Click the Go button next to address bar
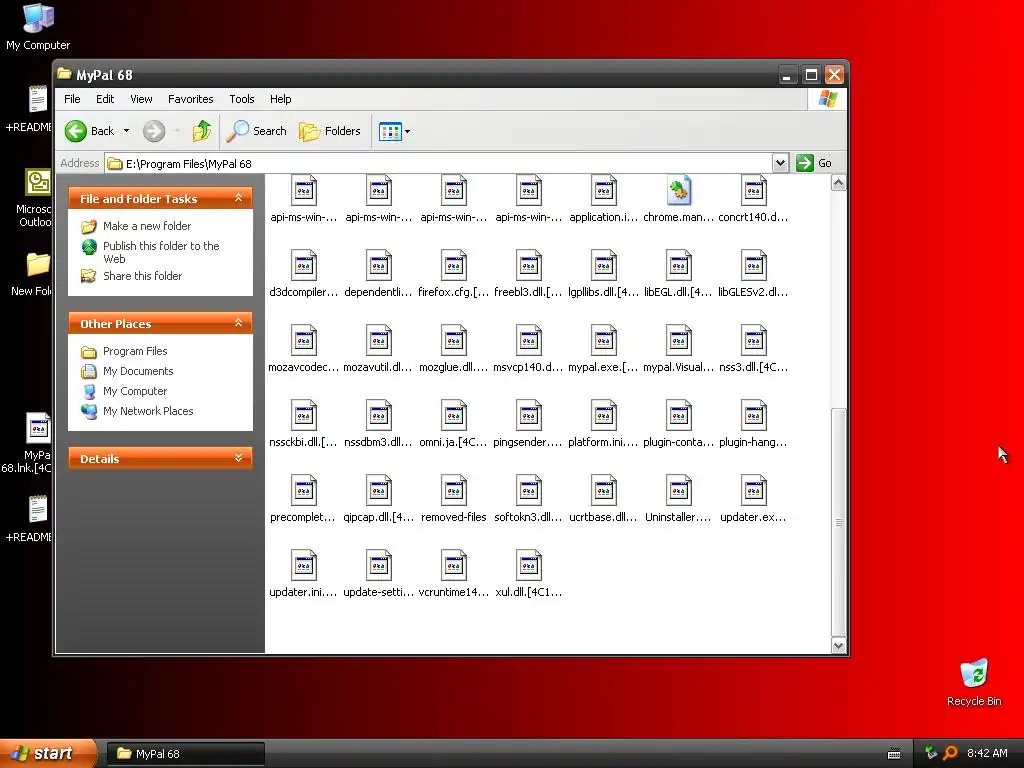The width and height of the screenshot is (1024, 768). click(x=814, y=163)
